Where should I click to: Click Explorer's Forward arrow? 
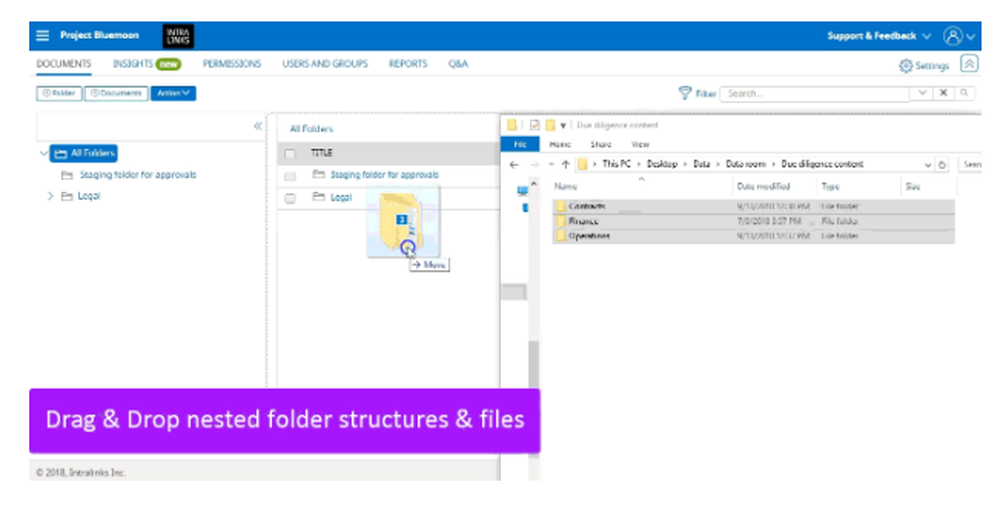pyautogui.click(x=534, y=165)
